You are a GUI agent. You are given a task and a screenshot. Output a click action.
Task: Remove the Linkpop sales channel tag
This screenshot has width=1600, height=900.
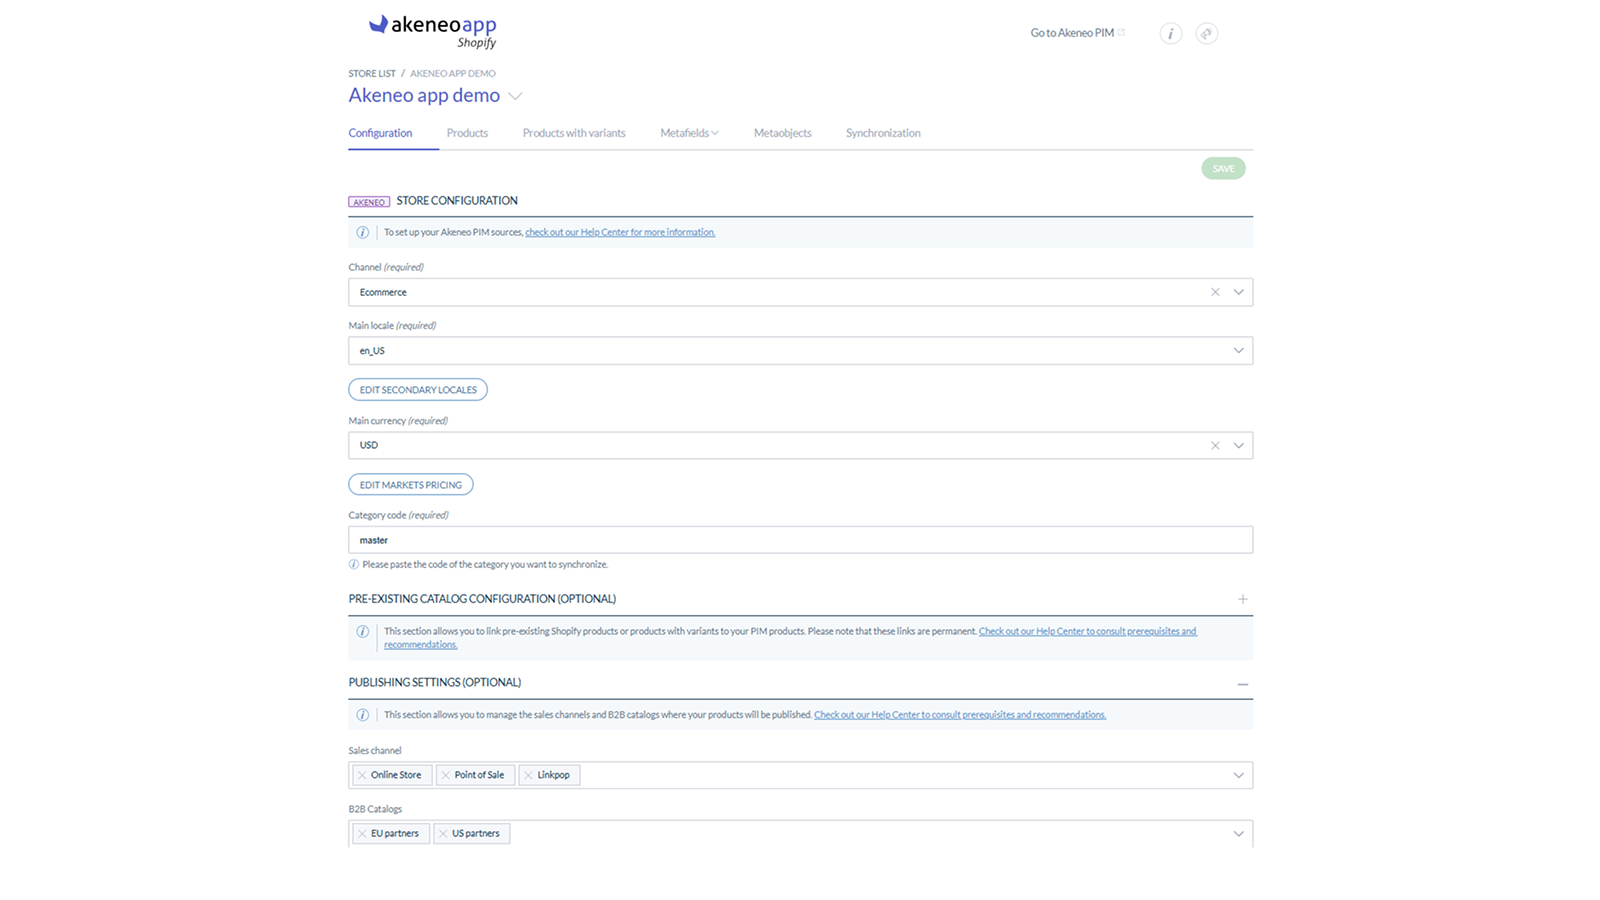point(528,775)
